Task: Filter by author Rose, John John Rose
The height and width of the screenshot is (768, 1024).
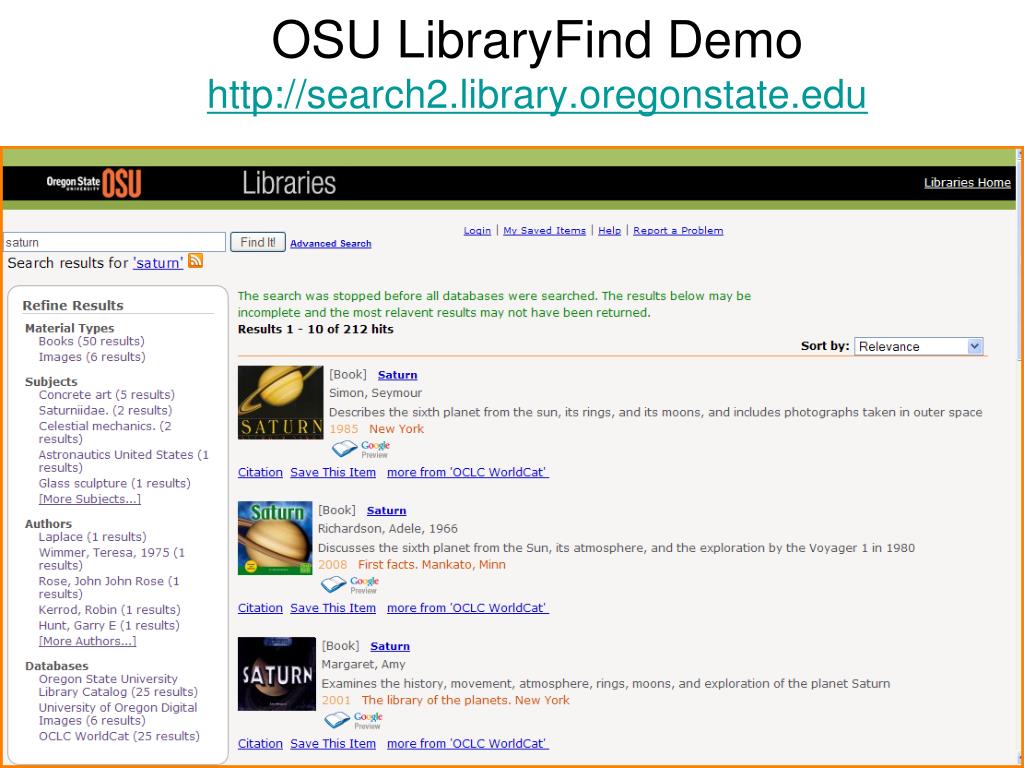Action: coord(109,588)
